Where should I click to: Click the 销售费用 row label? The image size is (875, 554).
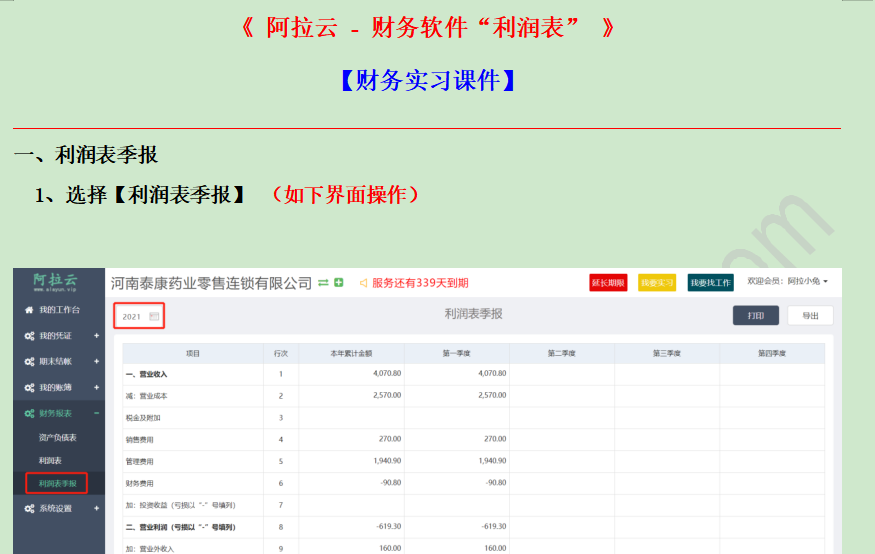(x=140, y=440)
